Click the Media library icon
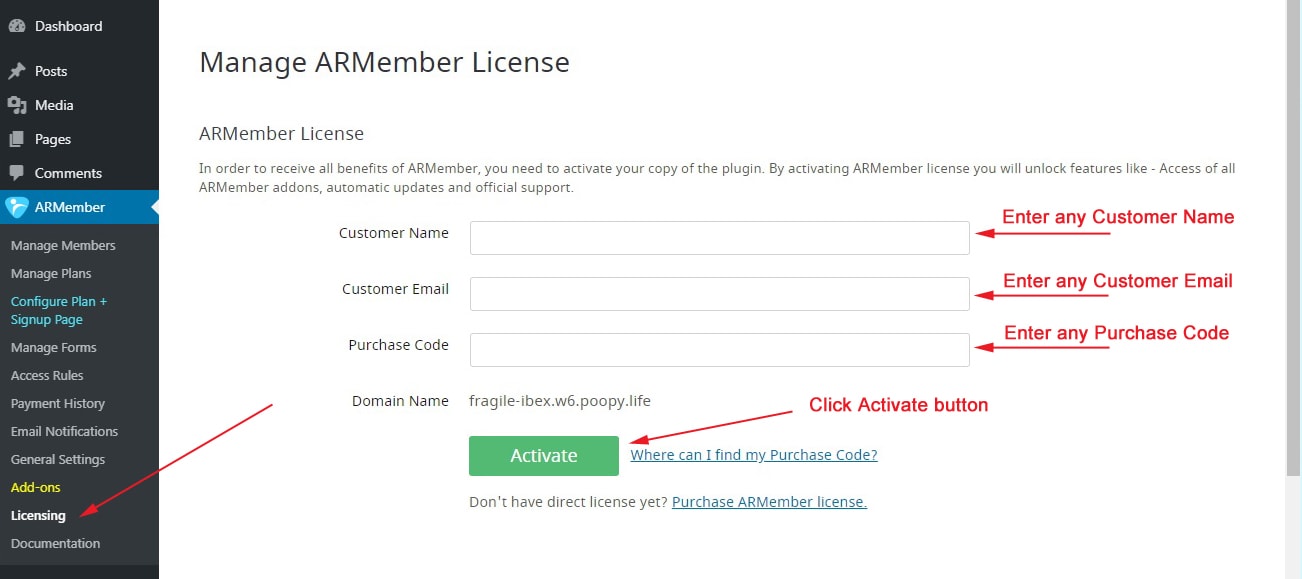 point(17,105)
